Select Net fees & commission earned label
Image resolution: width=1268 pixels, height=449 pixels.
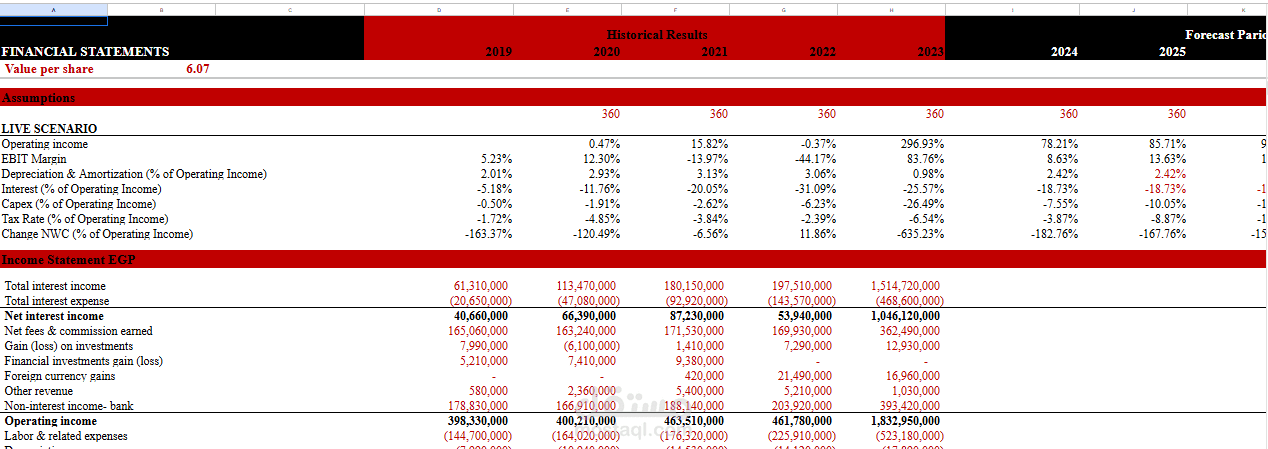click(x=79, y=331)
